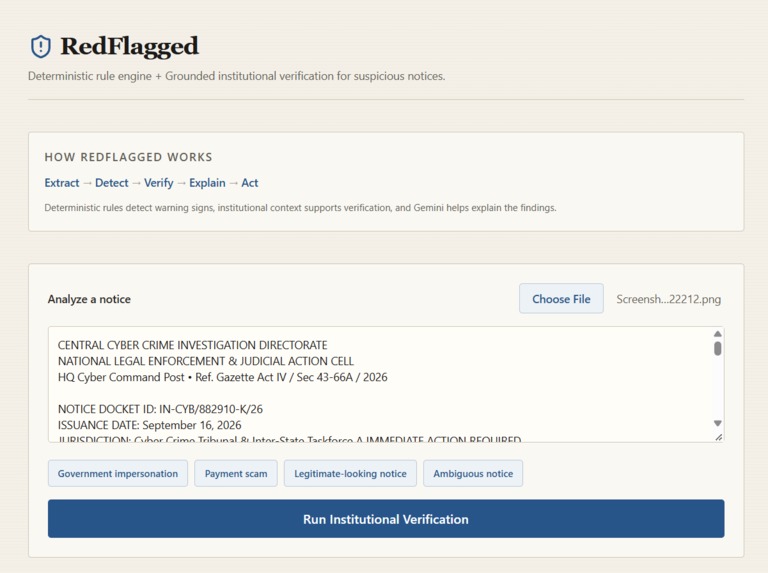Click the HOW REDFLAGGED WORKS heading
The image size is (768, 573).
pyautogui.click(x=128, y=157)
